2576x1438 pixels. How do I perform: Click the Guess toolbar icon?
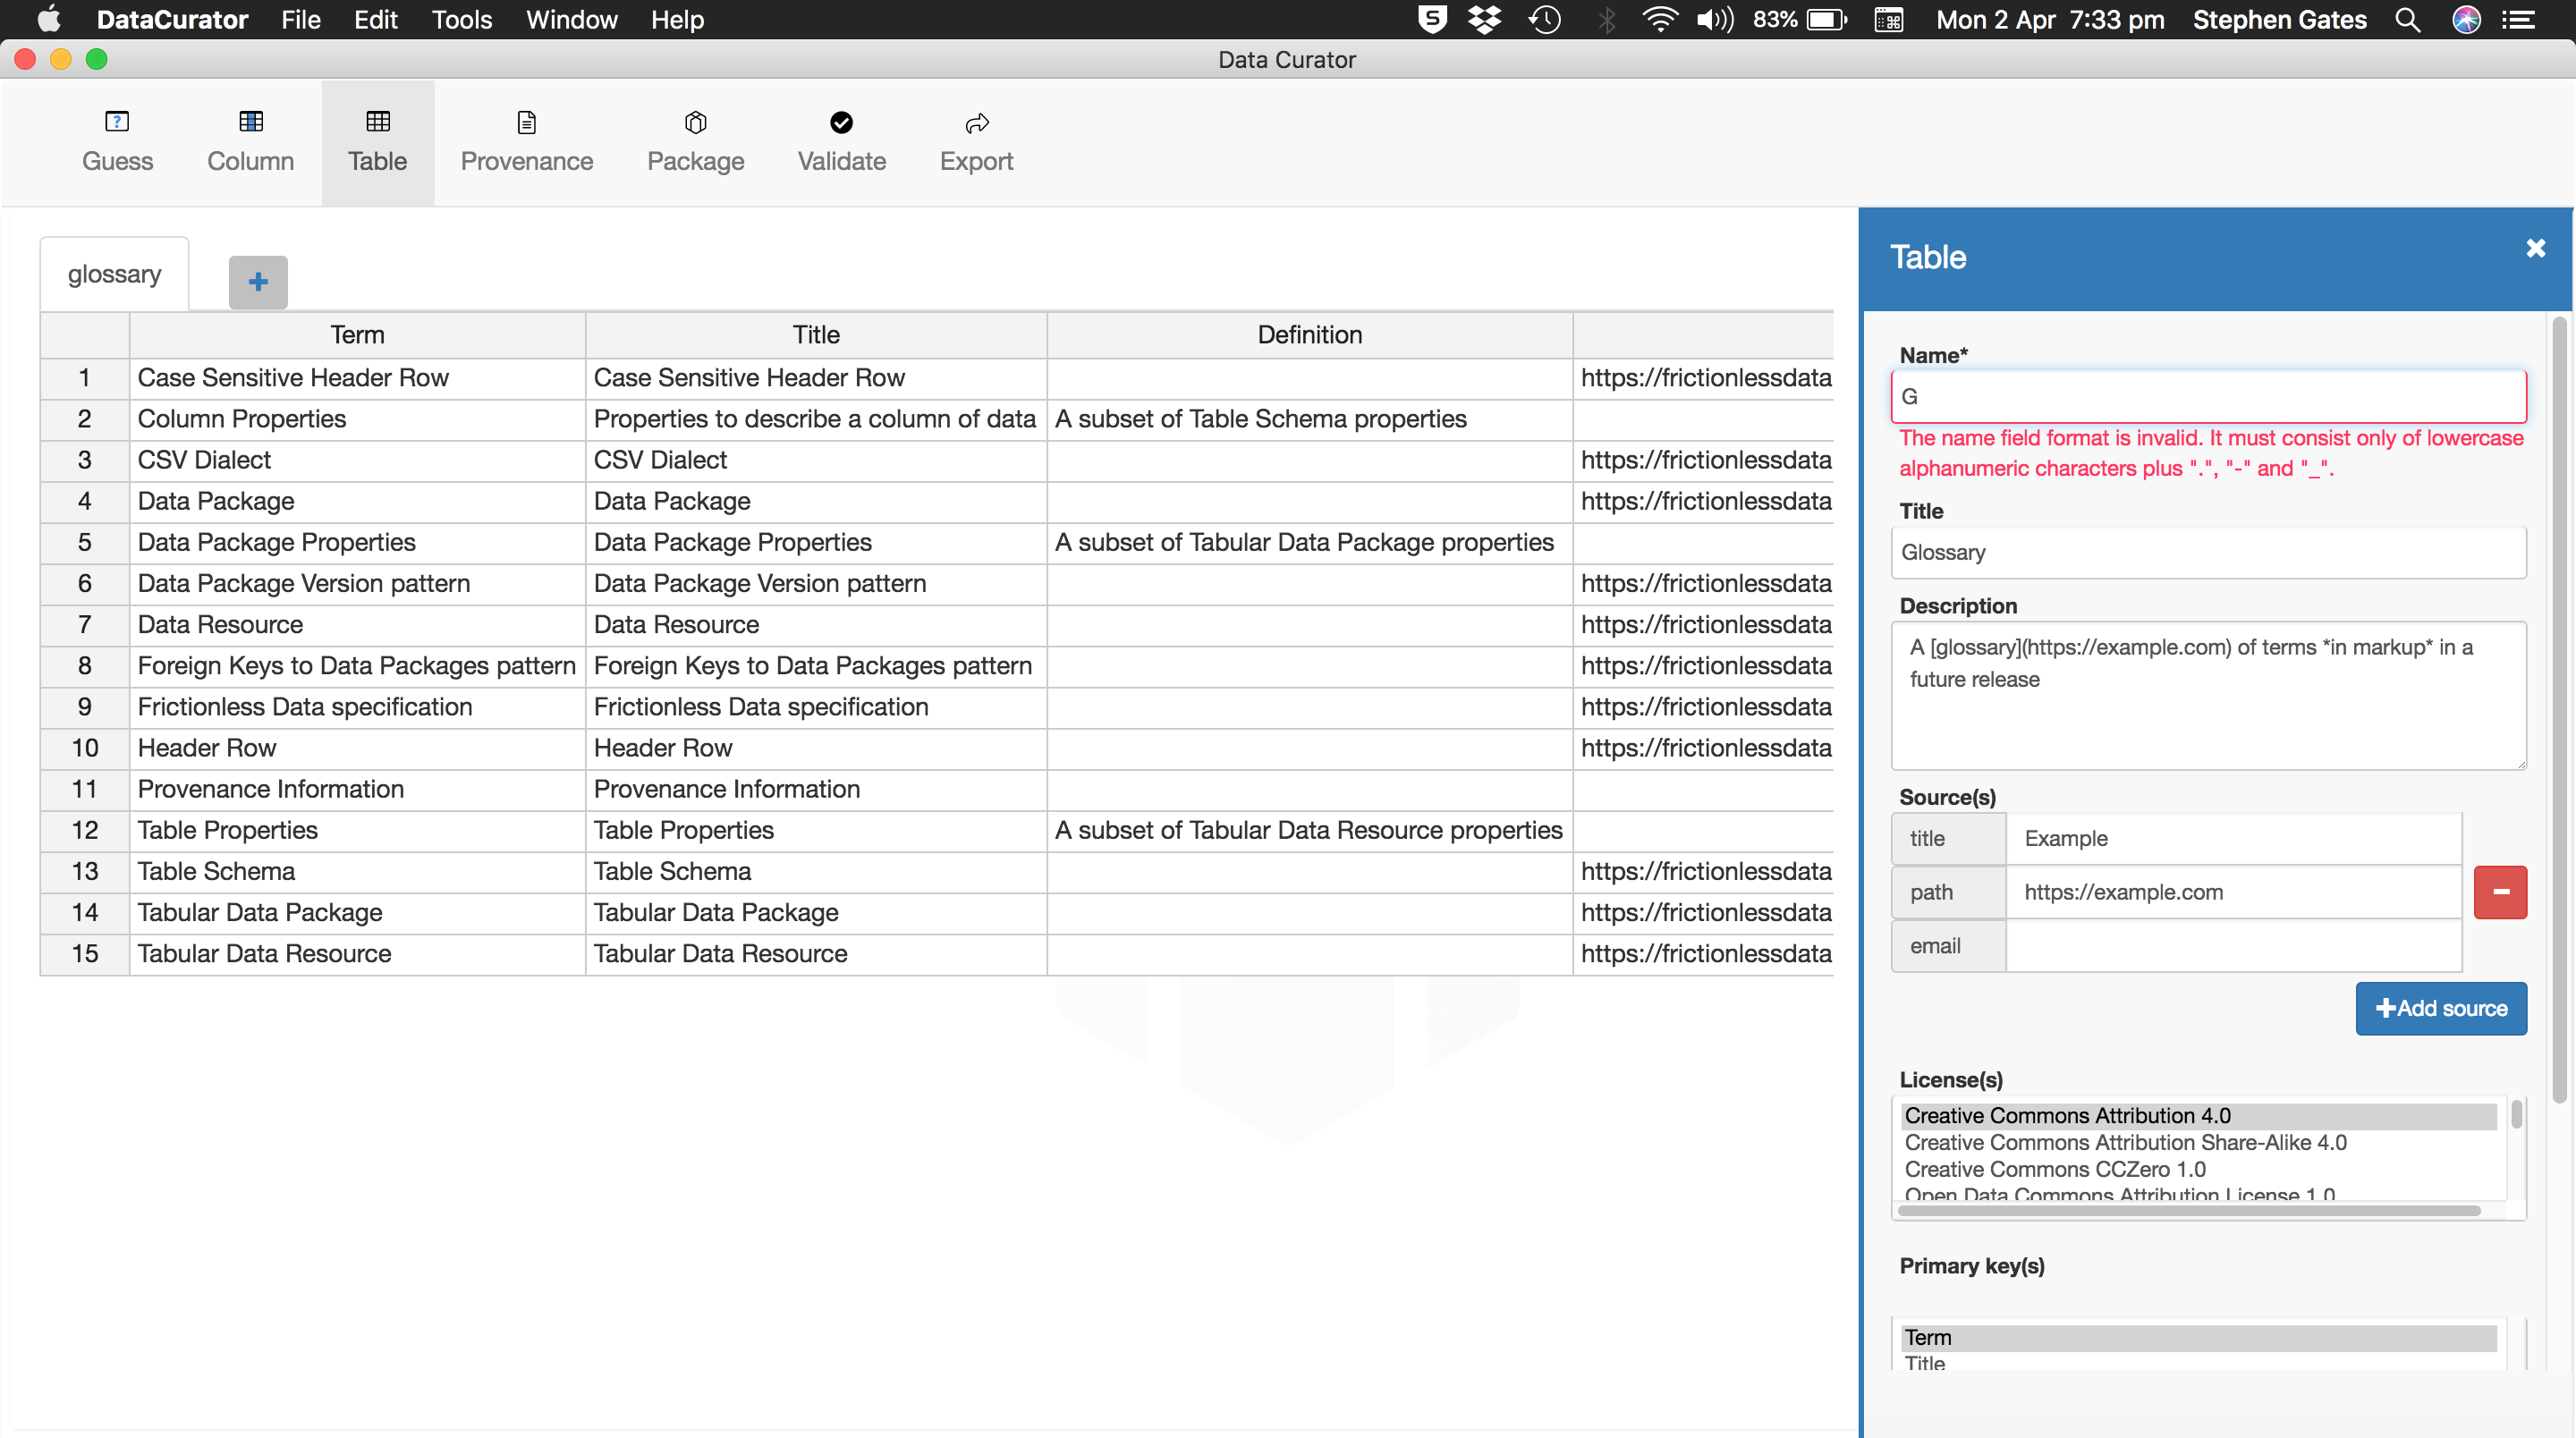(x=117, y=141)
